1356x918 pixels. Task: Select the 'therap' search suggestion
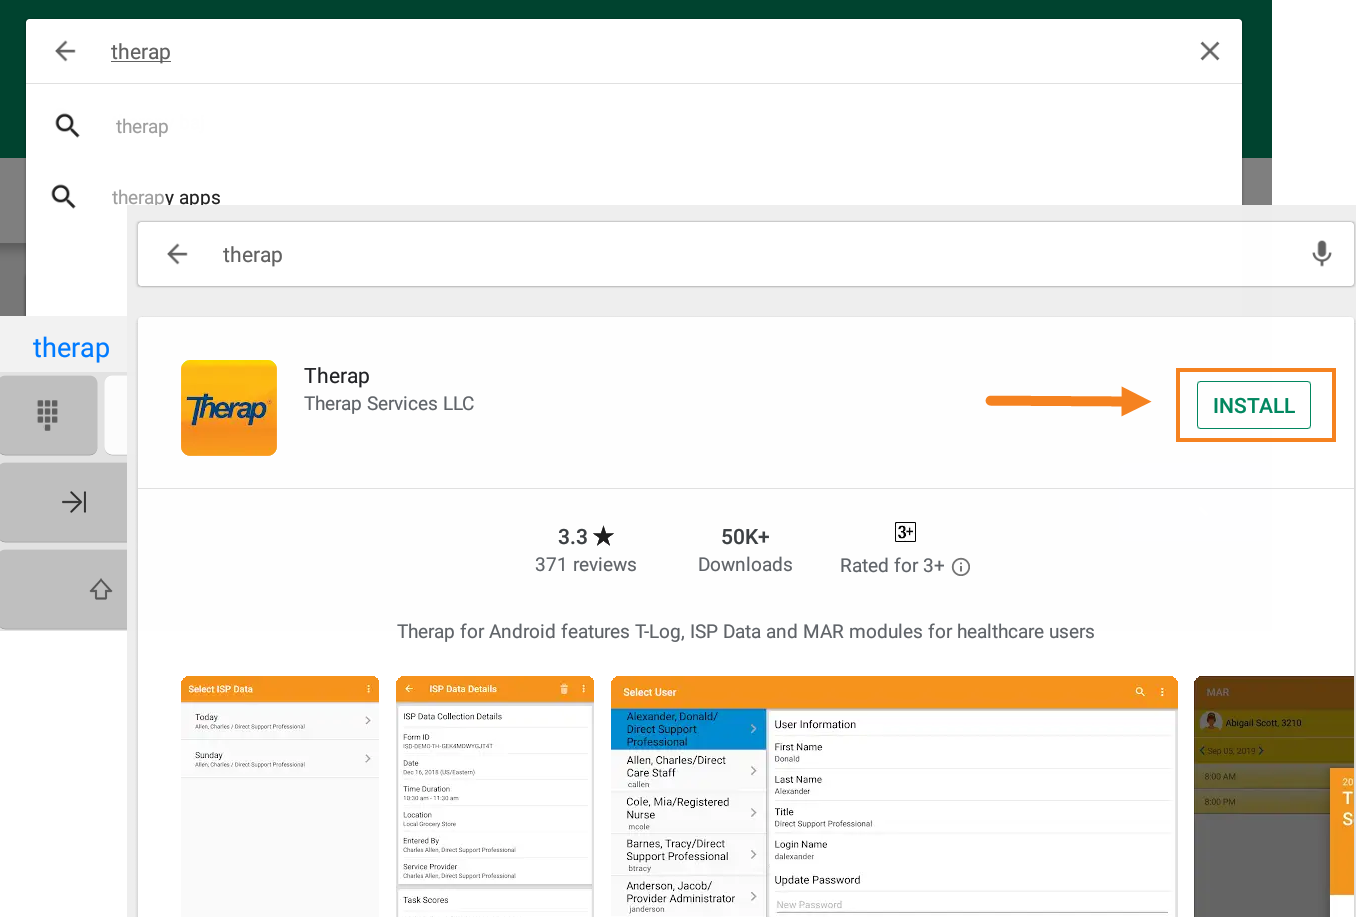[142, 126]
